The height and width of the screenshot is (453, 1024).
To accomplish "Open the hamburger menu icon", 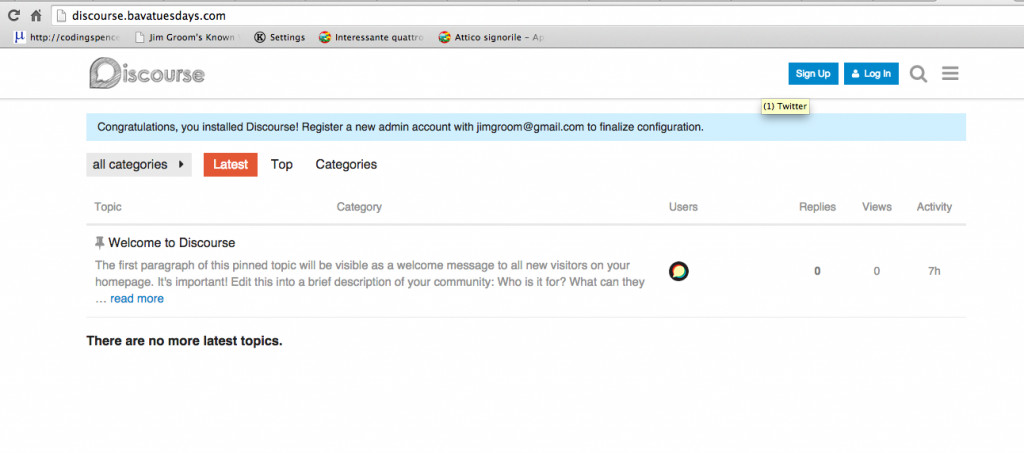I will [950, 74].
